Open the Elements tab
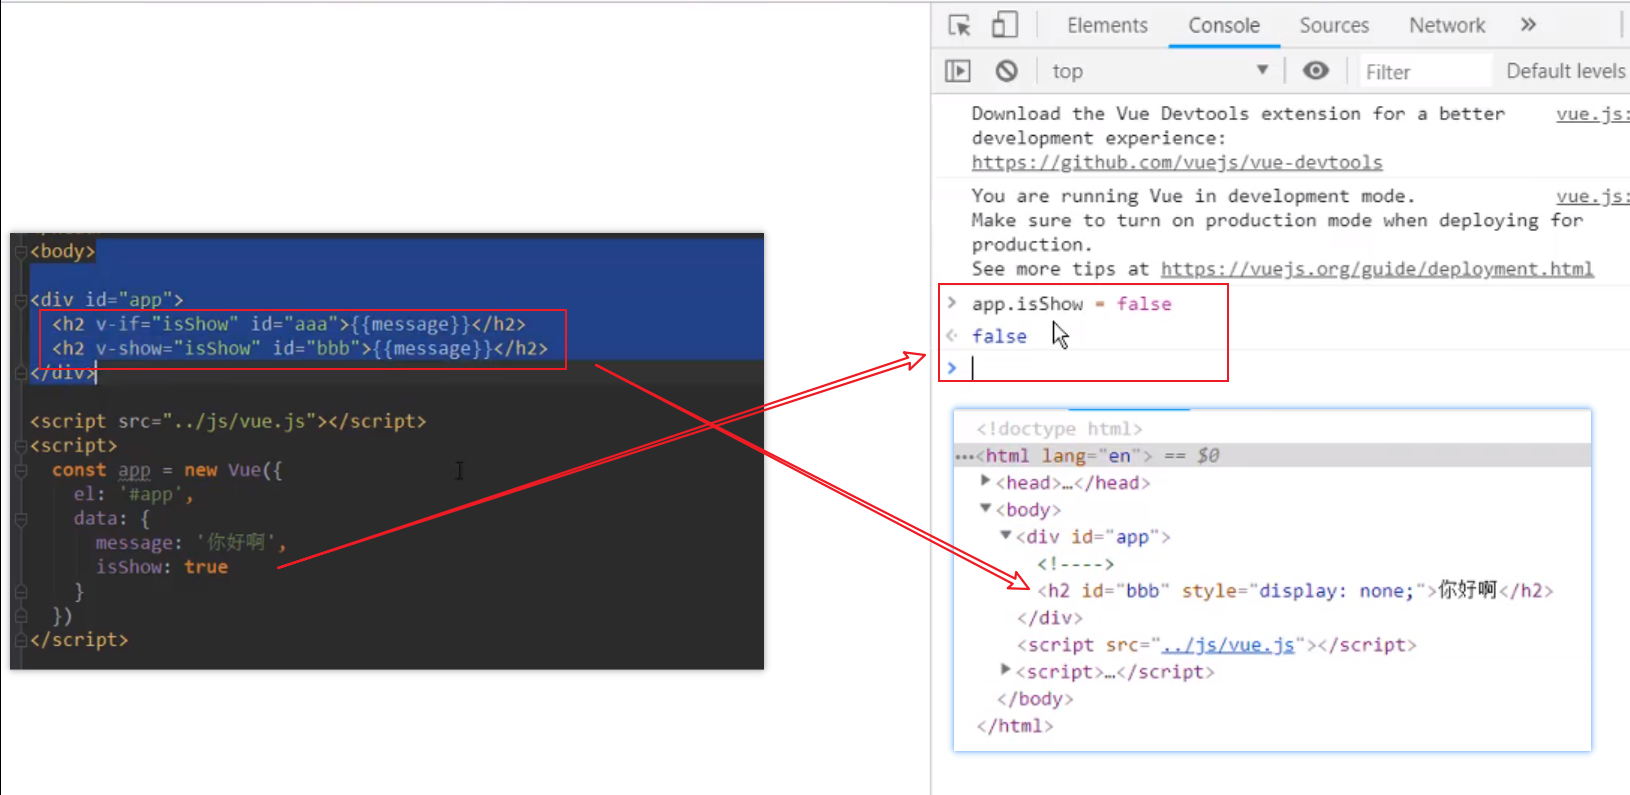Screen dimensions: 1630x795 tap(1107, 25)
